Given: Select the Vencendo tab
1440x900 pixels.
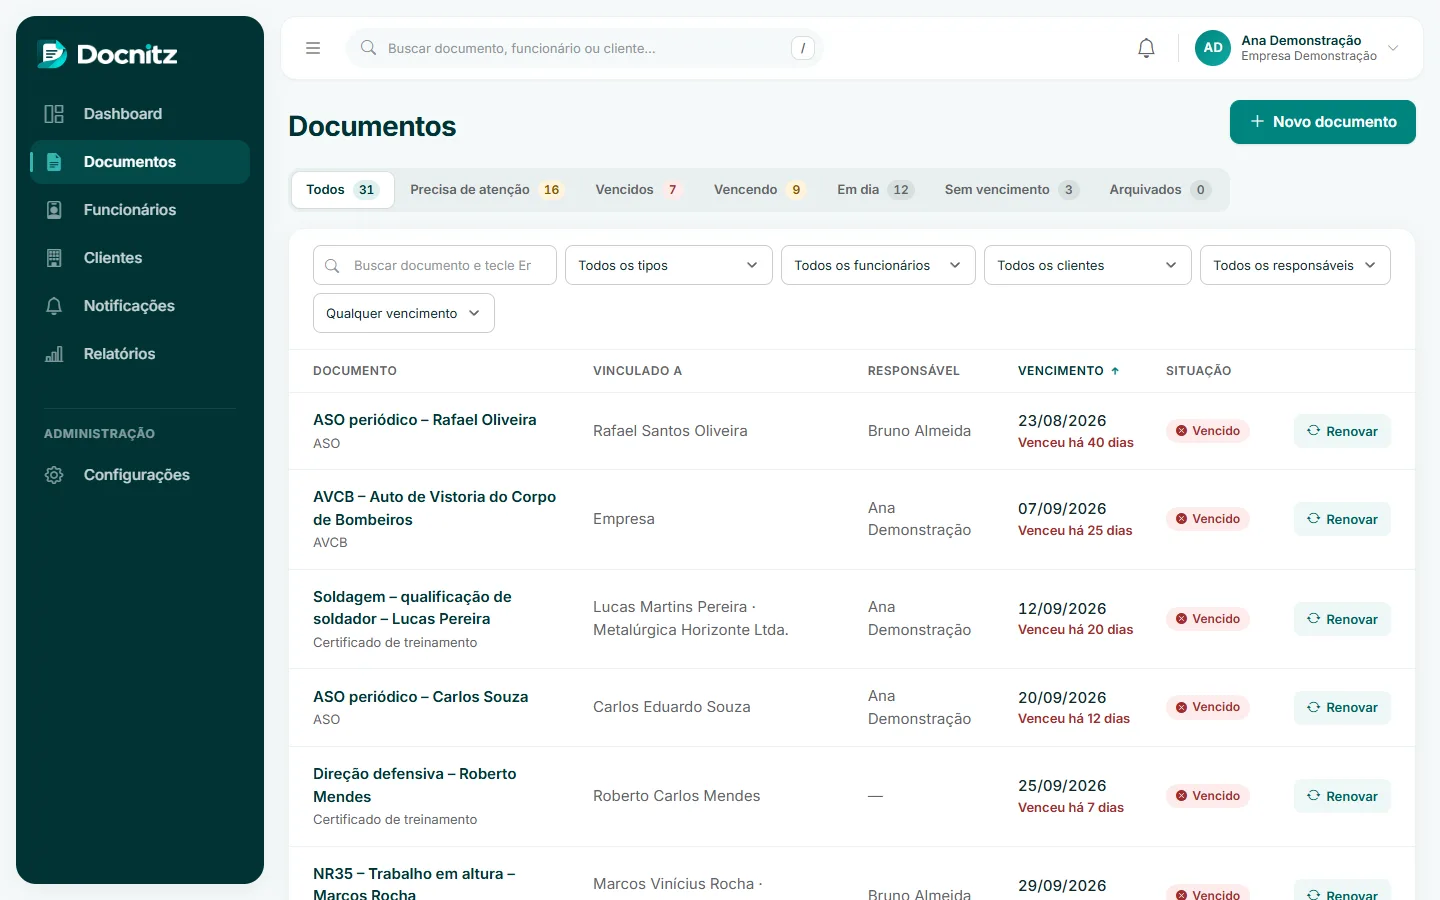Looking at the screenshot, I should coord(760,190).
